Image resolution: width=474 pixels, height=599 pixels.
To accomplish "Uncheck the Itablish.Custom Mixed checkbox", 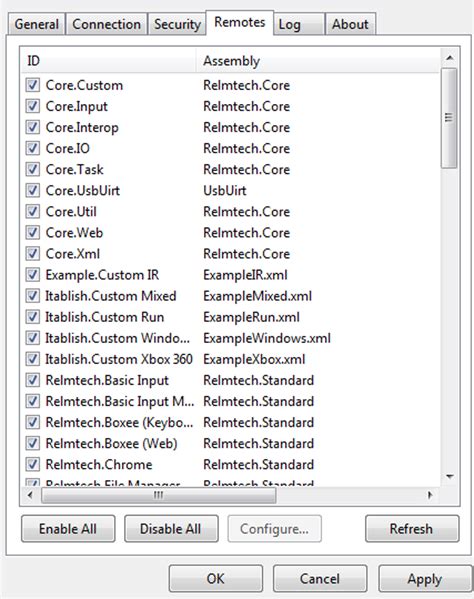I will pos(32,296).
